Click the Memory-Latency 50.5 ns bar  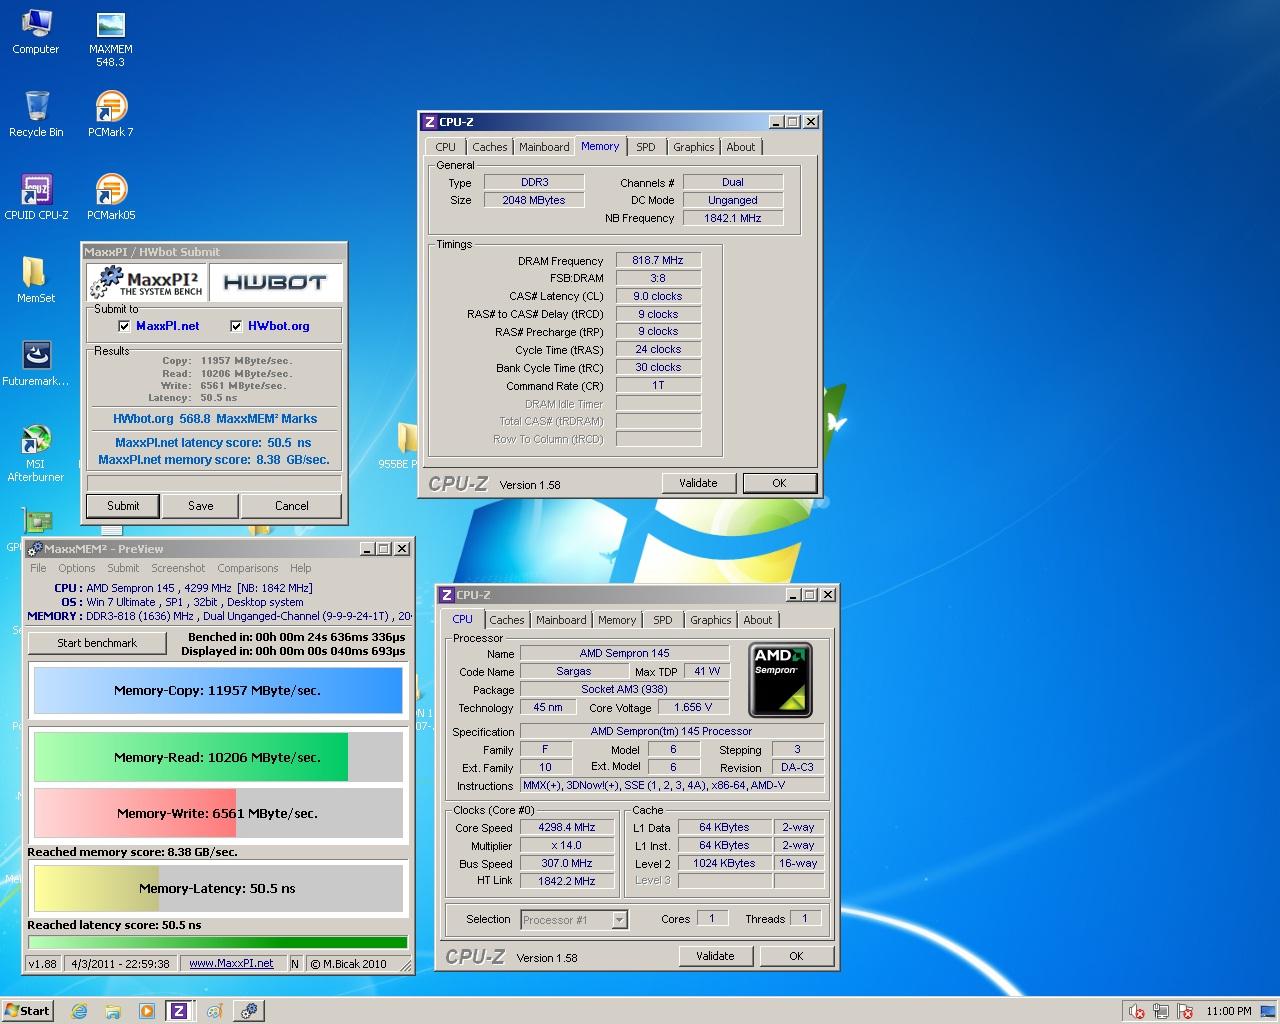(x=218, y=888)
